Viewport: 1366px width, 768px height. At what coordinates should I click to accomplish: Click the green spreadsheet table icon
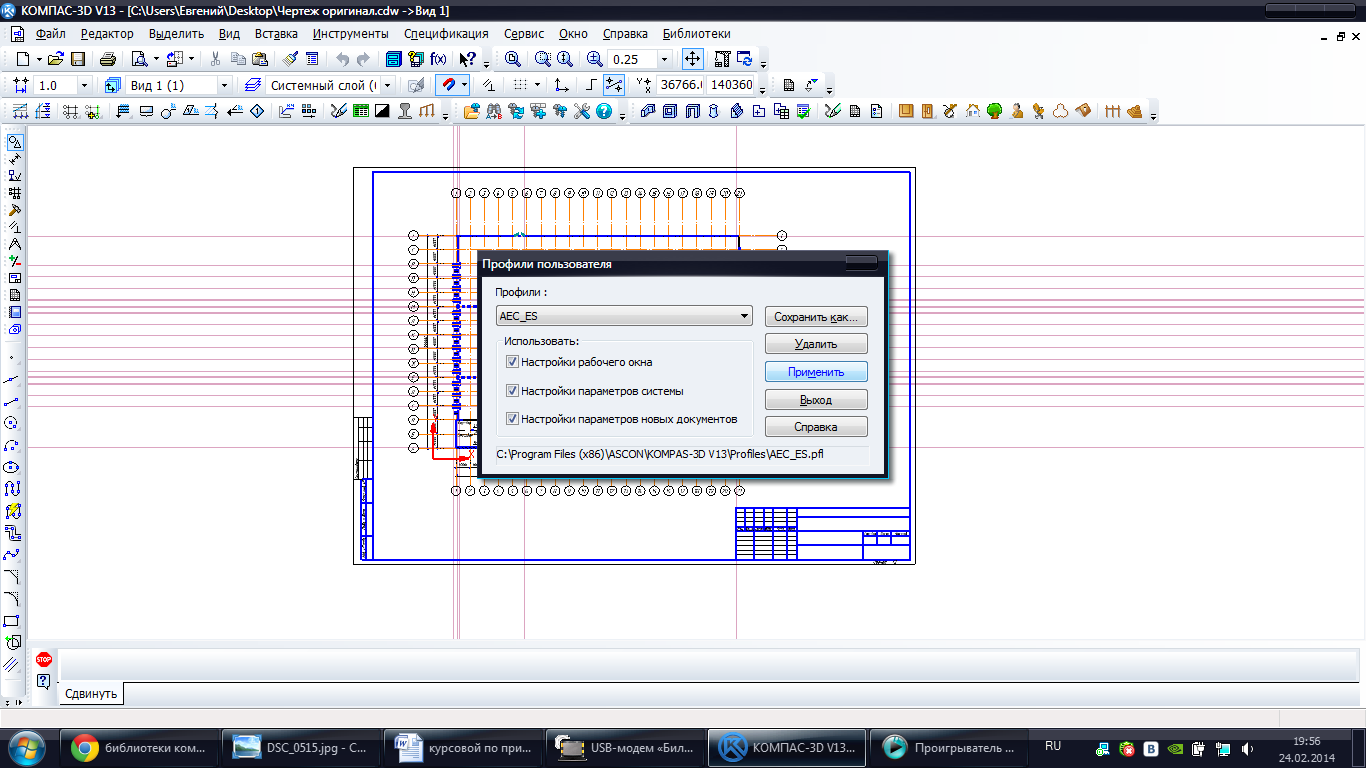(x=360, y=111)
